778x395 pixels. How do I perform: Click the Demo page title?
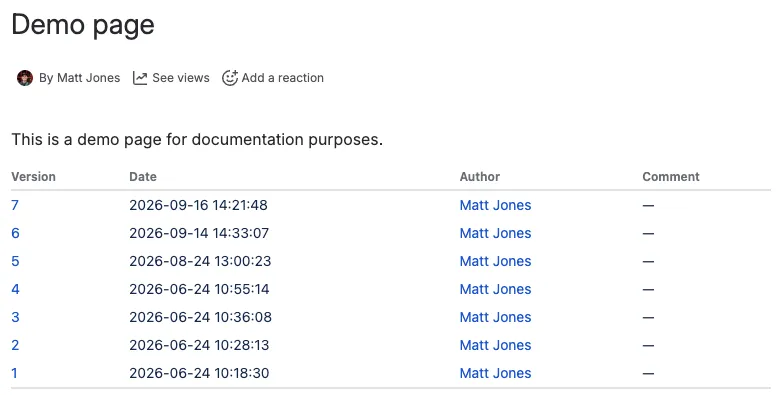pos(83,25)
